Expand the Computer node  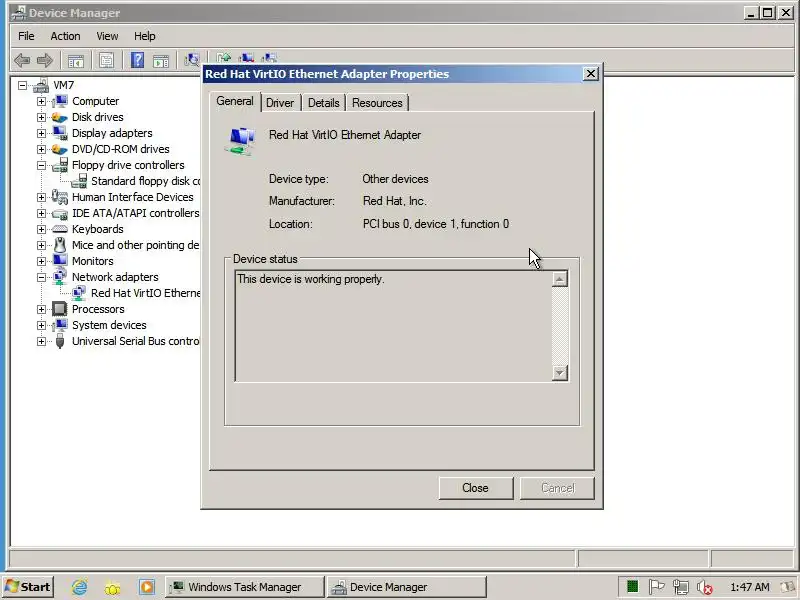coord(41,101)
